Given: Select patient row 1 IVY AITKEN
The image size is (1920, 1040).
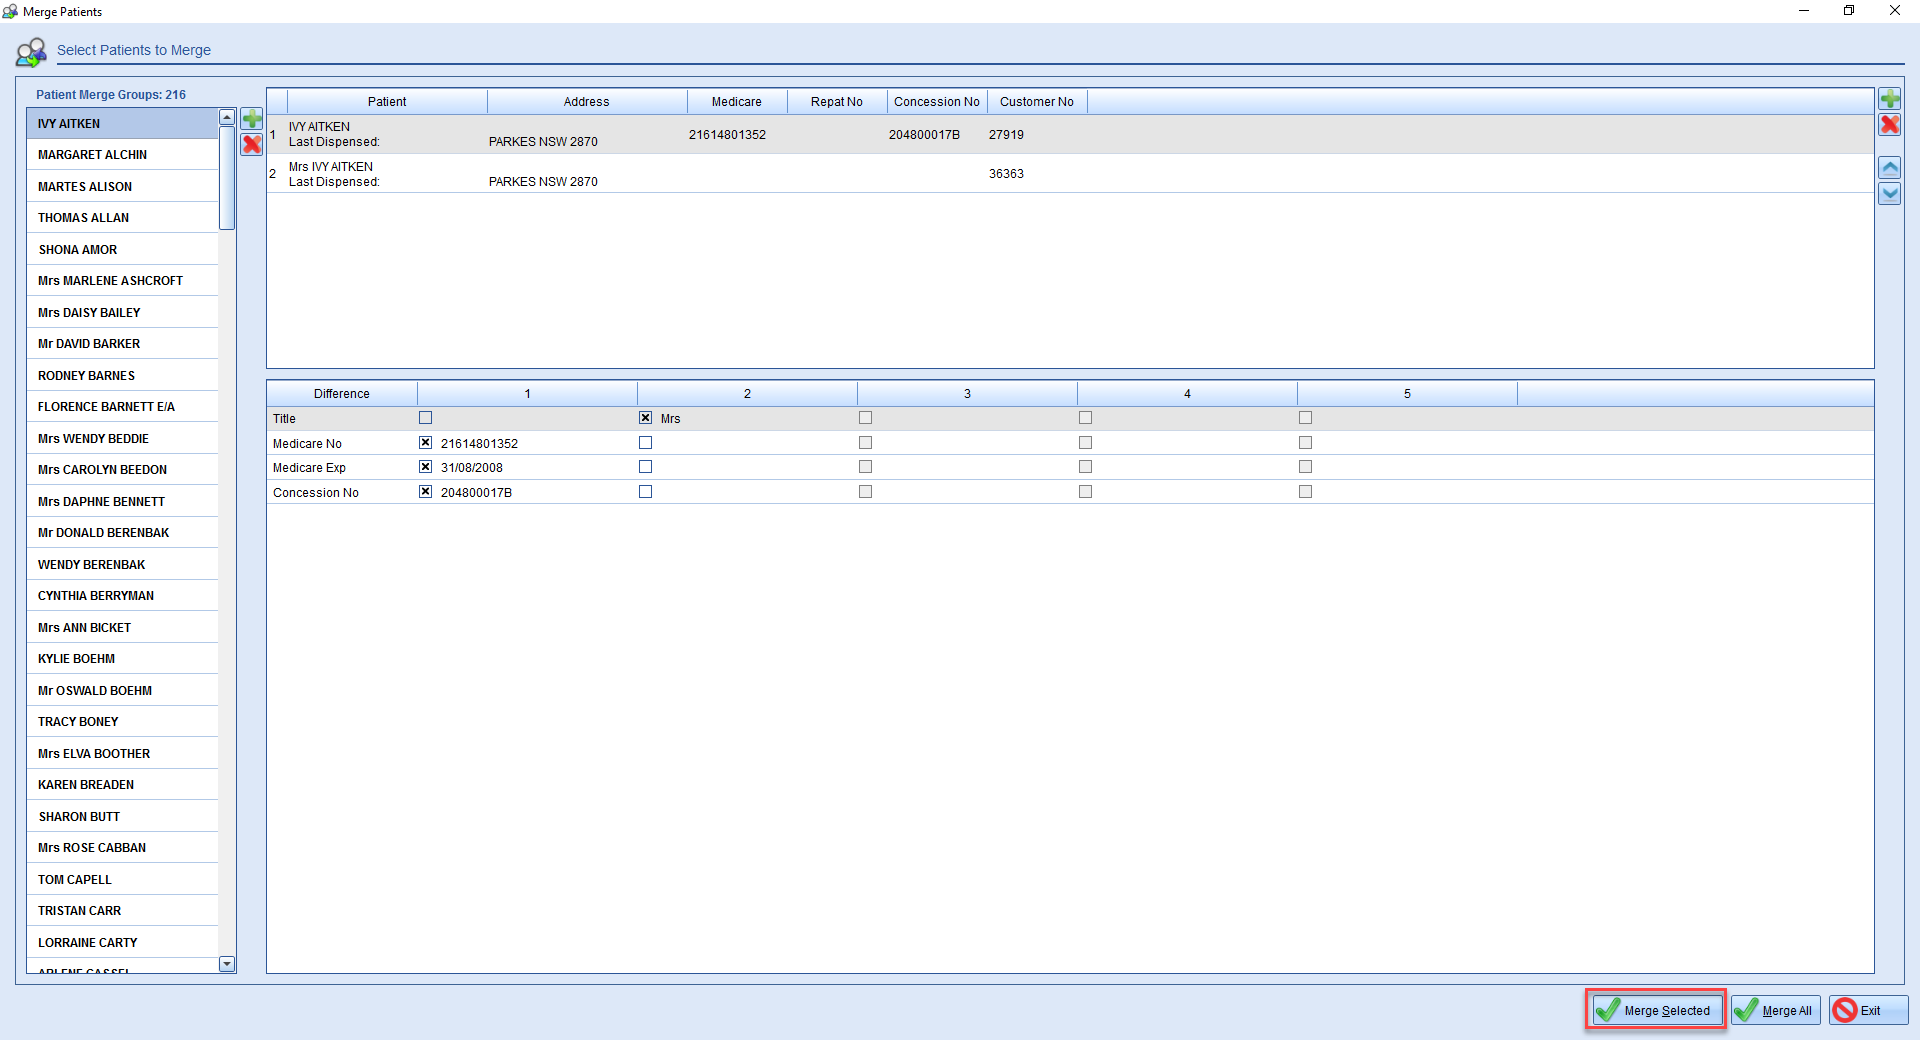Looking at the screenshot, I should pyautogui.click(x=1070, y=134).
